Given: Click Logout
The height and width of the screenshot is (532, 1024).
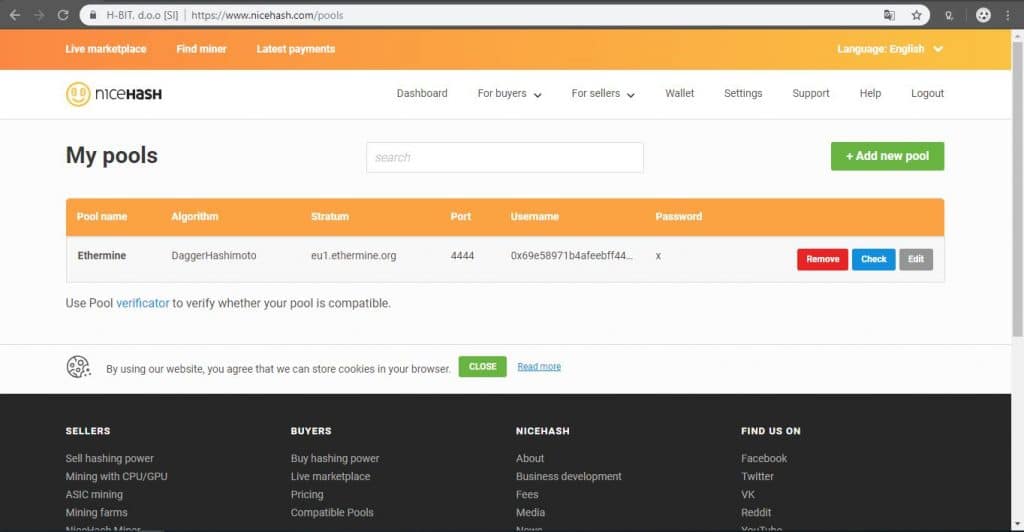Looking at the screenshot, I should 927,93.
